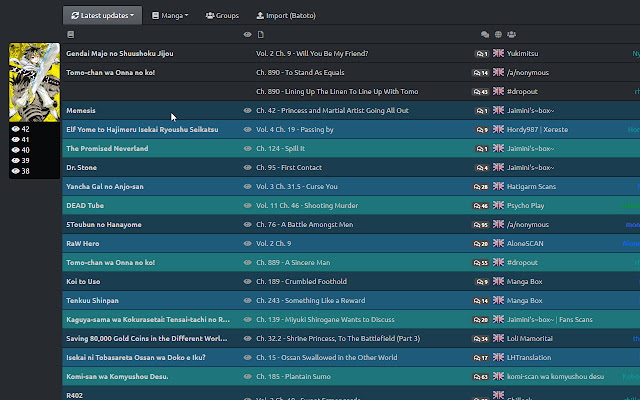Toggle read eye for The Promised Neverland
This screenshot has height=400, width=640.
pyautogui.click(x=248, y=148)
